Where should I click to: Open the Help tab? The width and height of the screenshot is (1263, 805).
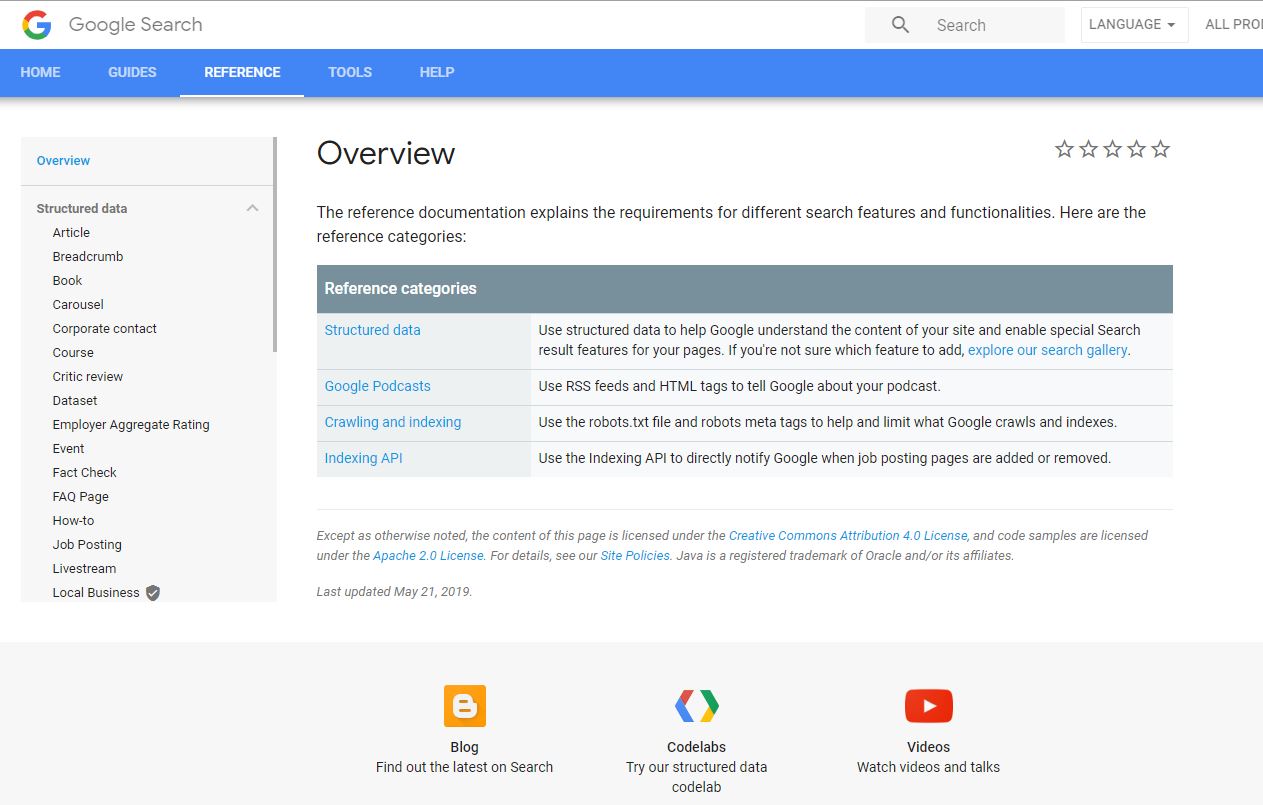(x=437, y=72)
